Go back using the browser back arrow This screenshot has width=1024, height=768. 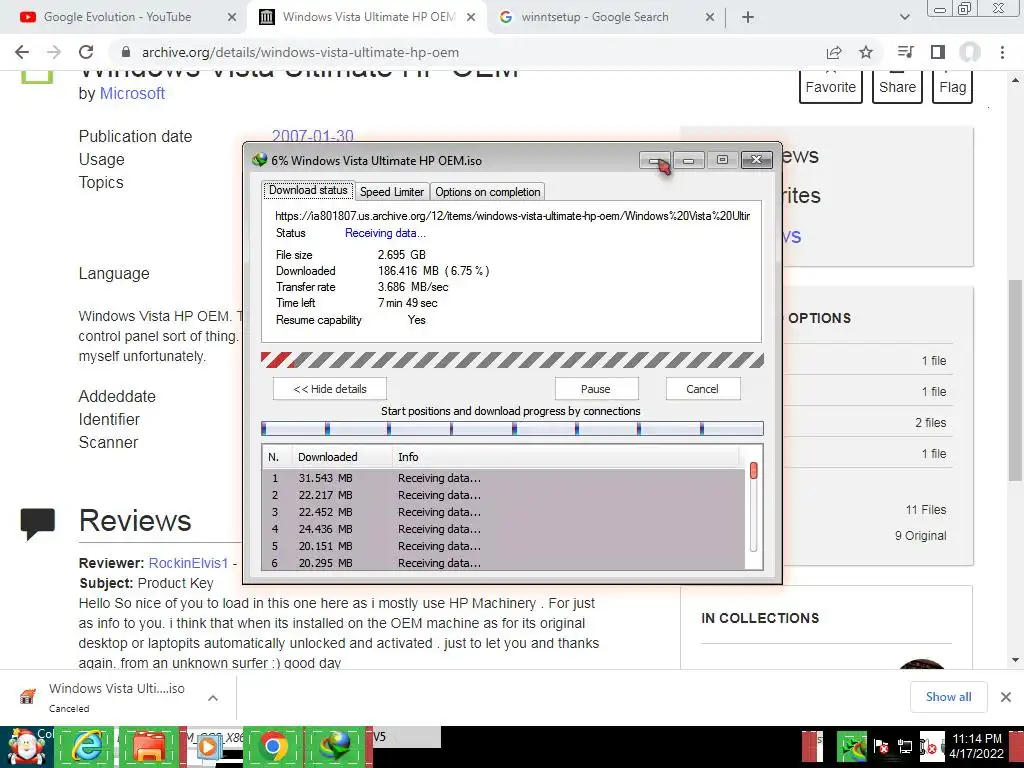point(22,52)
